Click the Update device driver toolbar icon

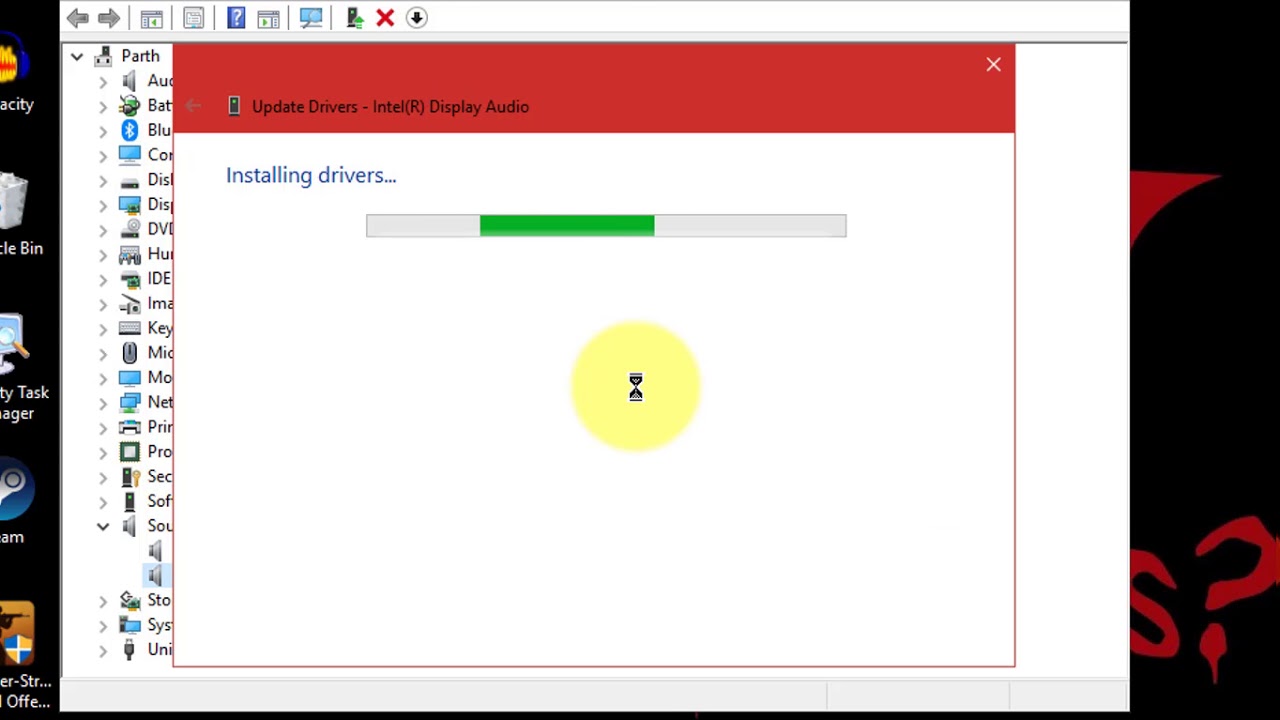pos(354,18)
